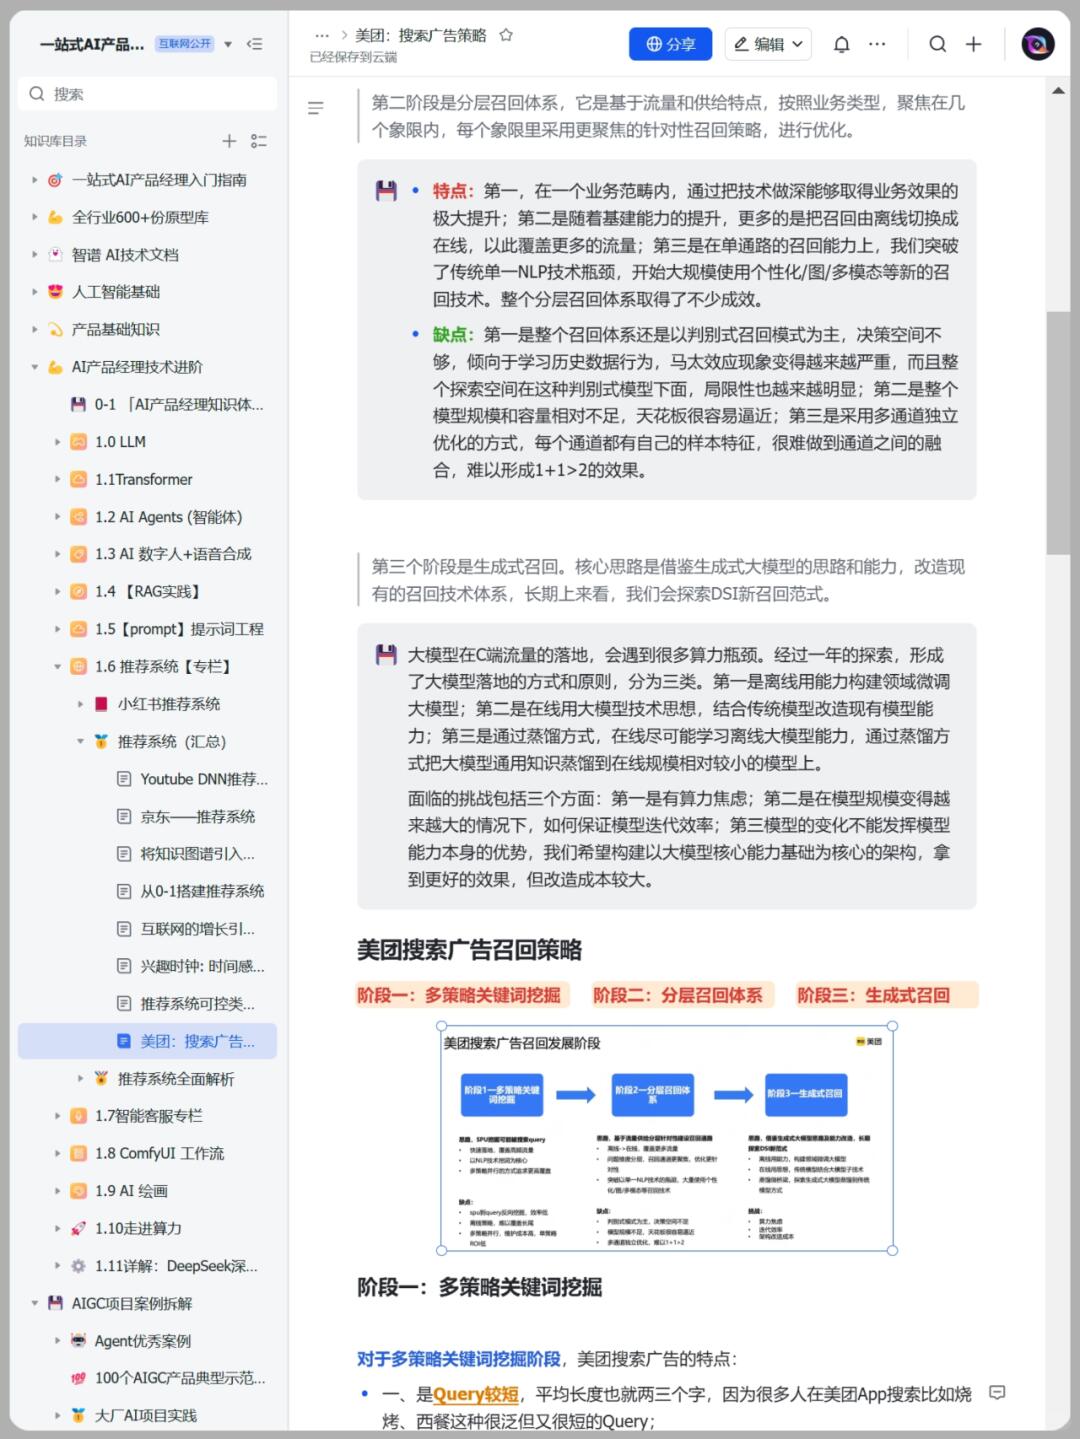The image size is (1080, 1439).
Task: Collapse the 推荐系统（汇总） node
Action: [80, 741]
